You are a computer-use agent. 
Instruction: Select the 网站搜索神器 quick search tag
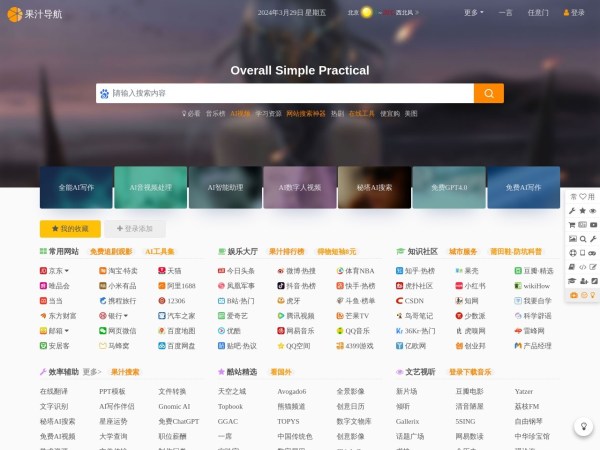[306, 114]
